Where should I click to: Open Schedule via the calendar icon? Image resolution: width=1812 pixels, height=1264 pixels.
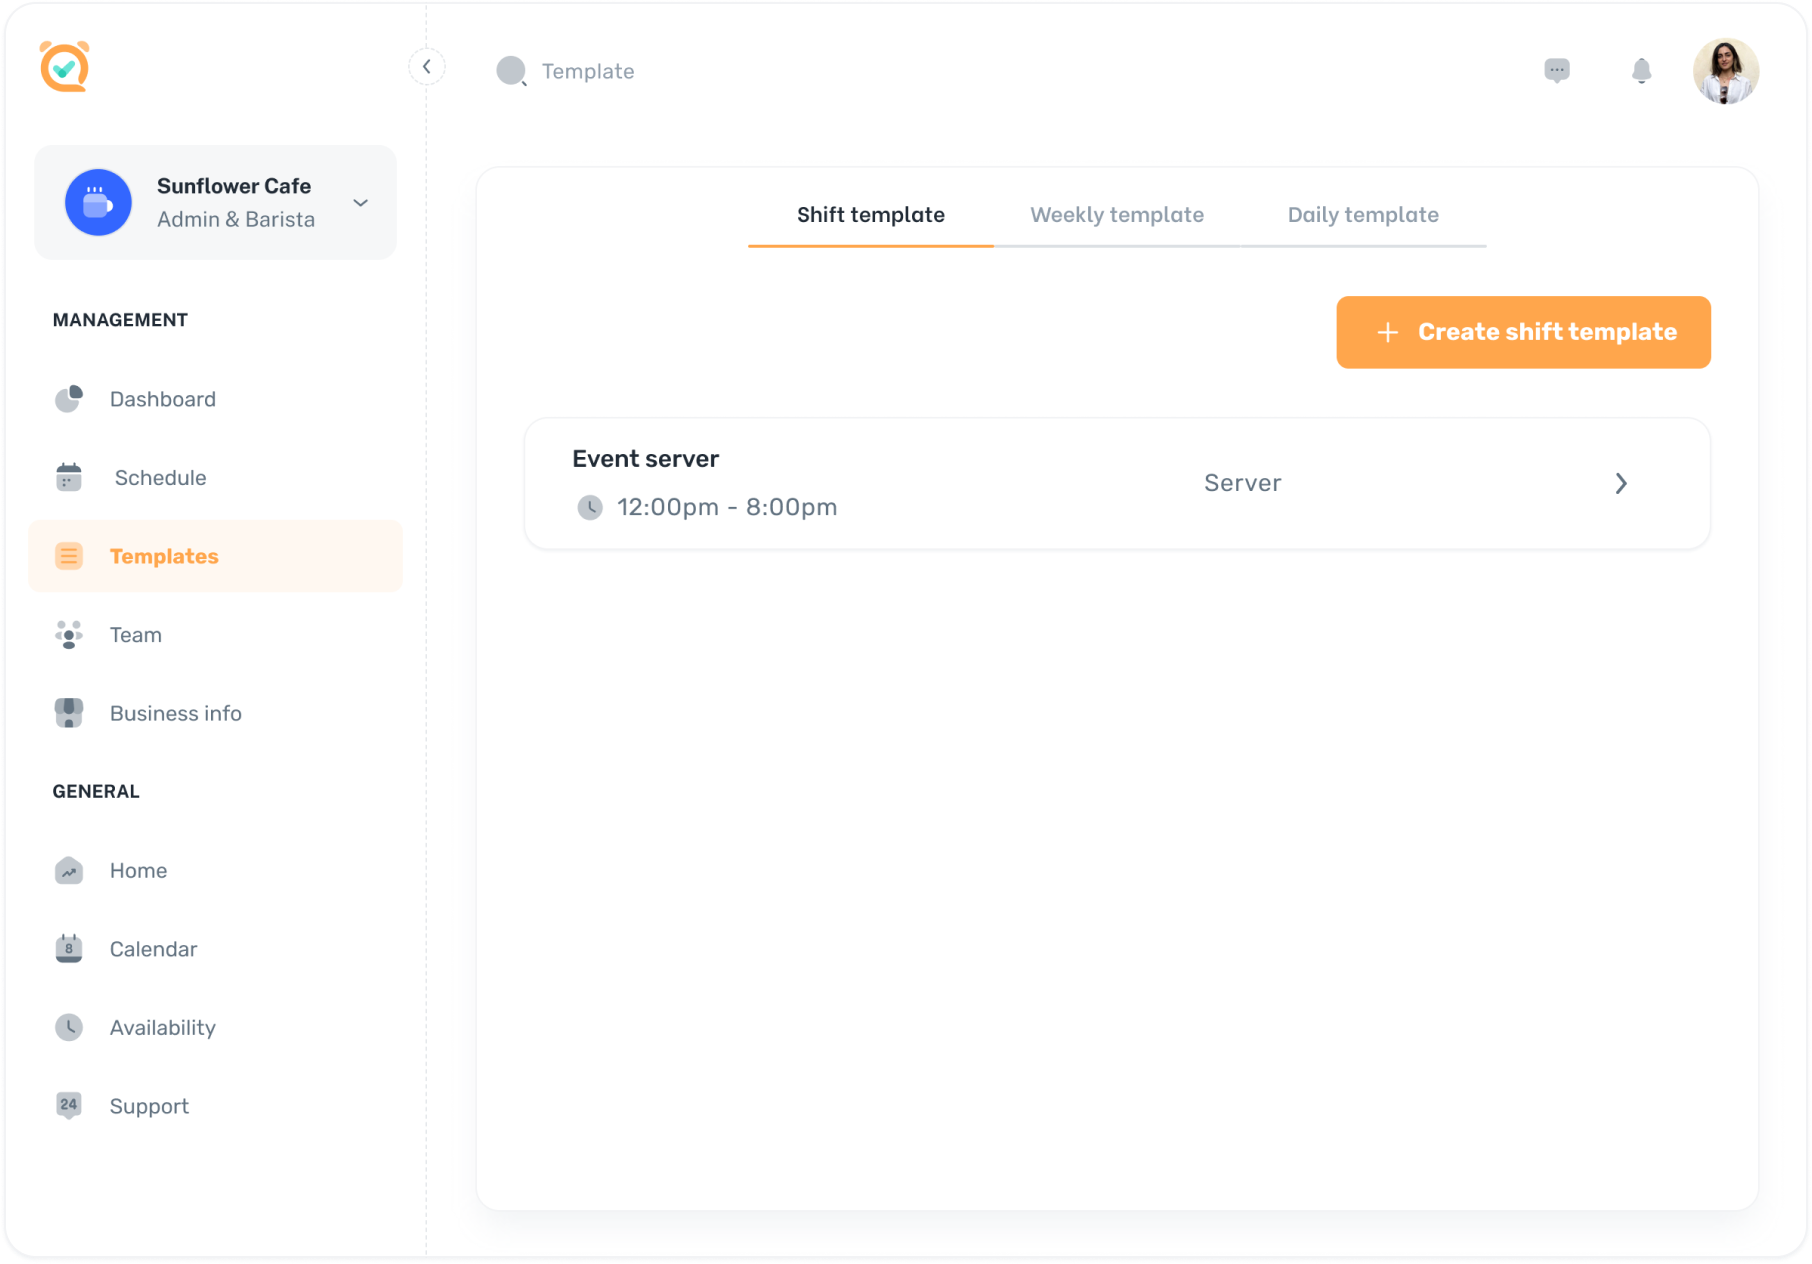[68, 477]
